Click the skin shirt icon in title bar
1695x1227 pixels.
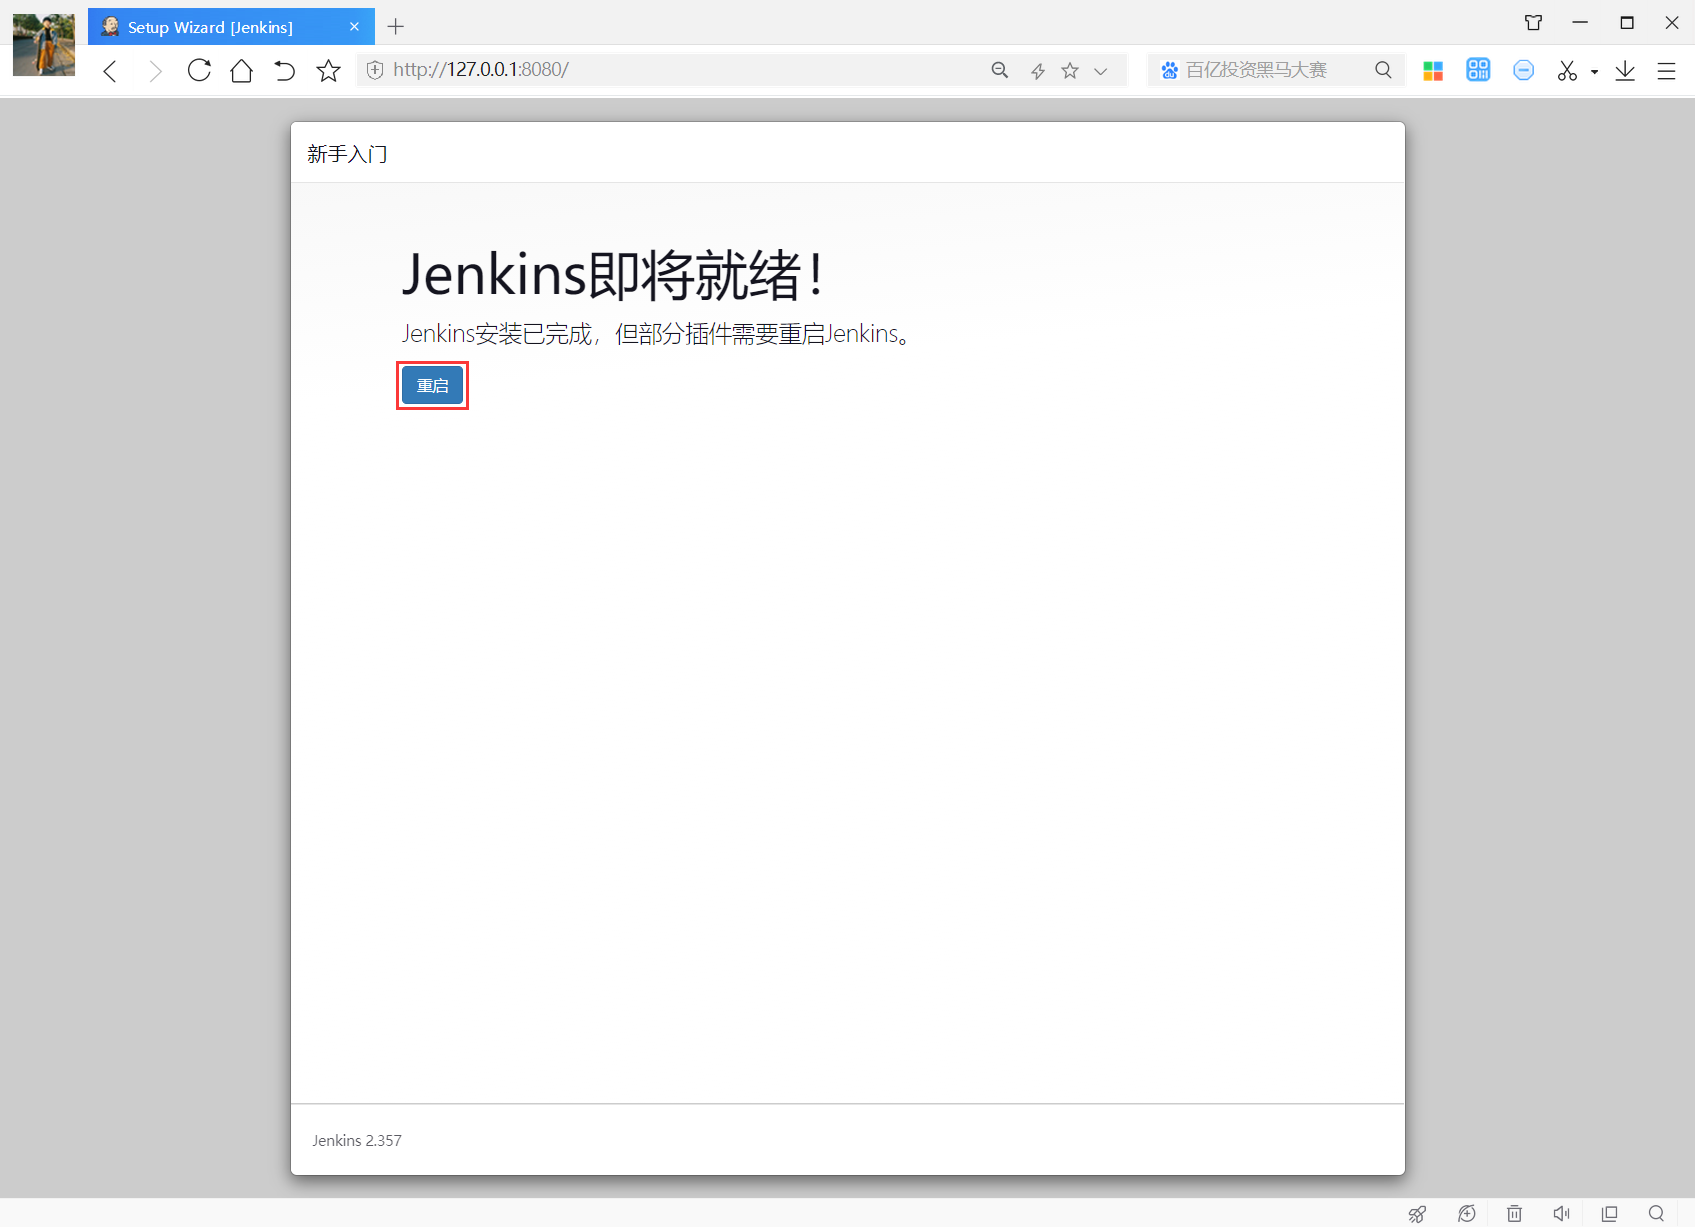coord(1533,22)
